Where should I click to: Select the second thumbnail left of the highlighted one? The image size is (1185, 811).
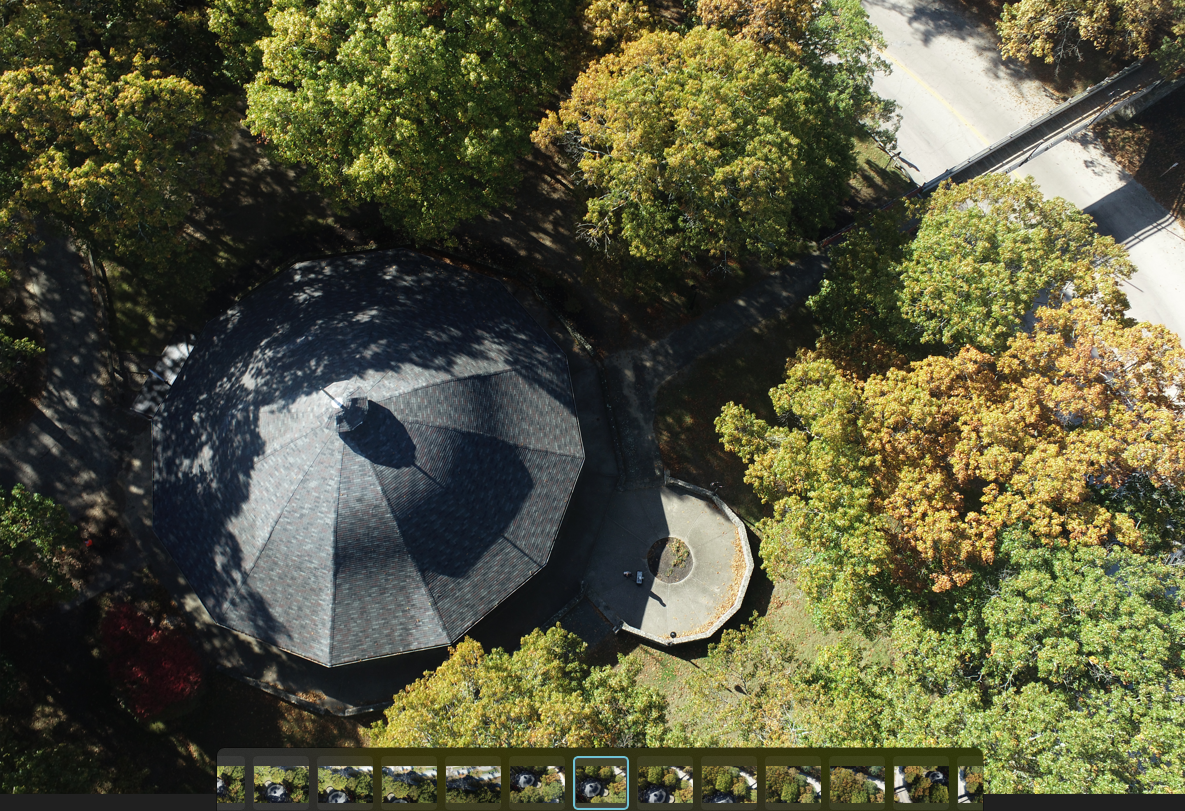click(x=473, y=784)
